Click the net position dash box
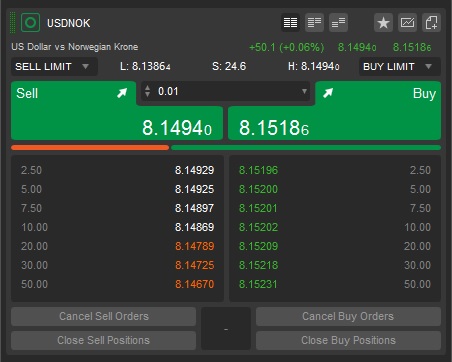Image resolution: width=452 pixels, height=362 pixels. point(226,329)
